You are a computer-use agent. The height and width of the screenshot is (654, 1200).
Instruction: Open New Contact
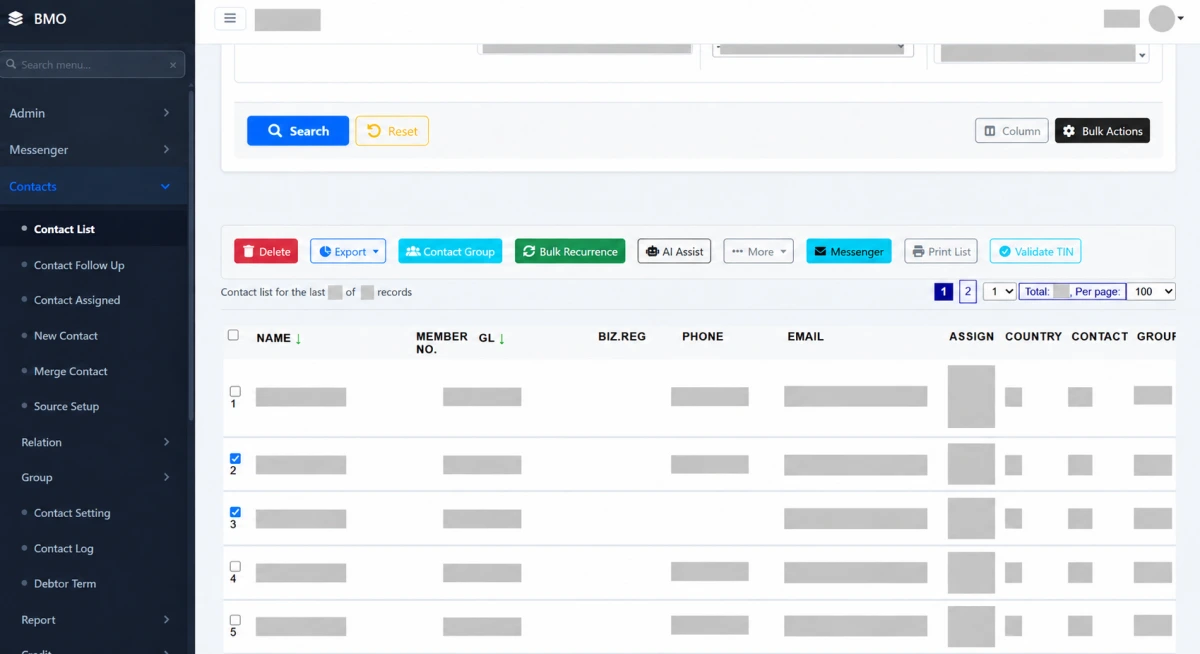(x=66, y=336)
